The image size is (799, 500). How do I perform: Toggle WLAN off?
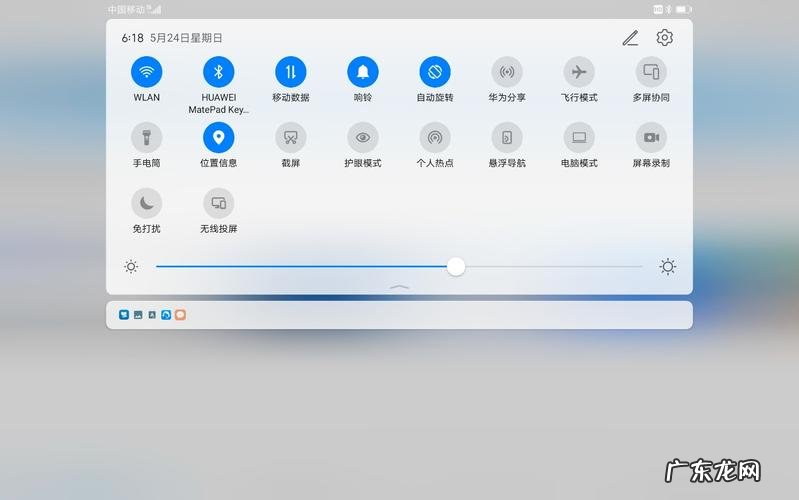[x=147, y=72]
